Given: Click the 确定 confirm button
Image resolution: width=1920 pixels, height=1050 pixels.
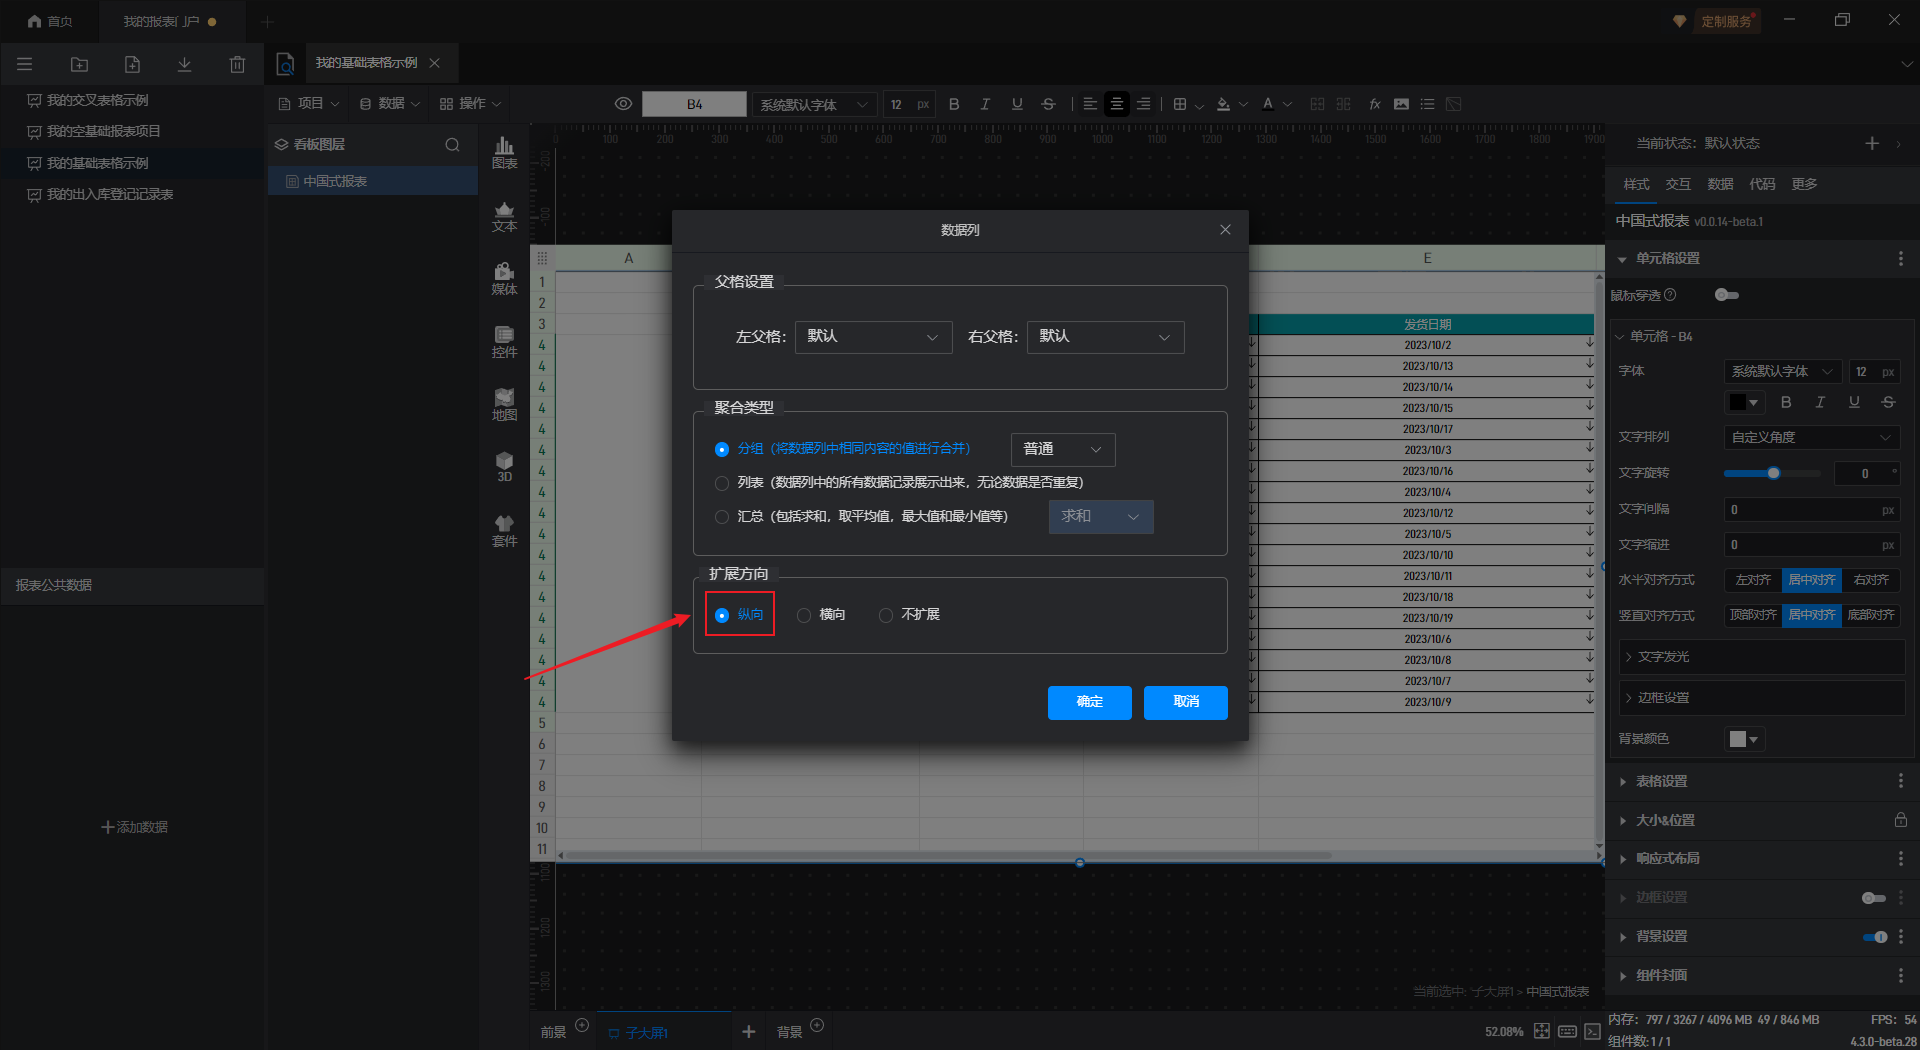Looking at the screenshot, I should coord(1089,702).
